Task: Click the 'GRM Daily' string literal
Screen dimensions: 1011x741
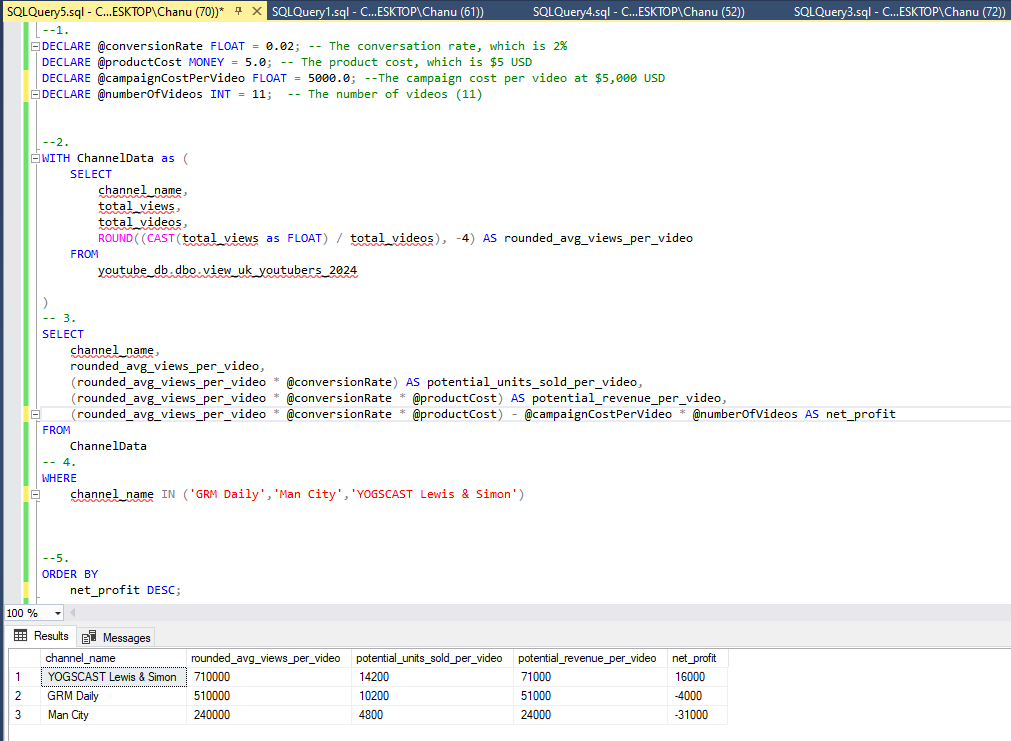Action: tap(227, 494)
